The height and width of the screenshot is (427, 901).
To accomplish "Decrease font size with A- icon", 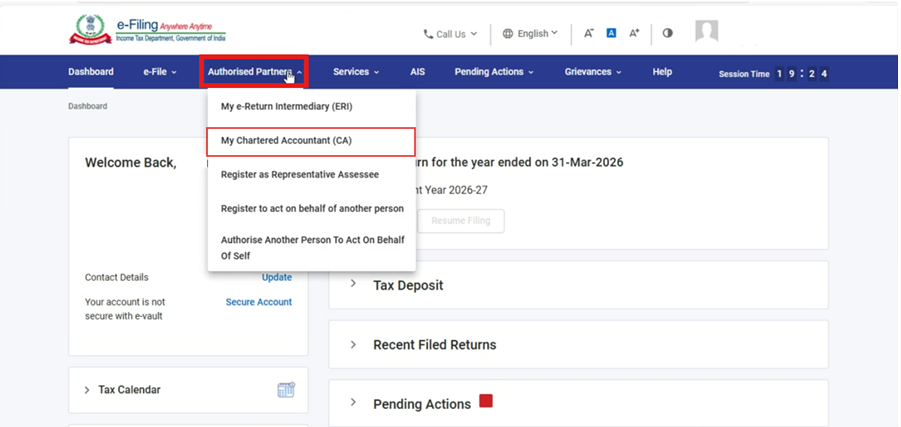I will pos(589,33).
